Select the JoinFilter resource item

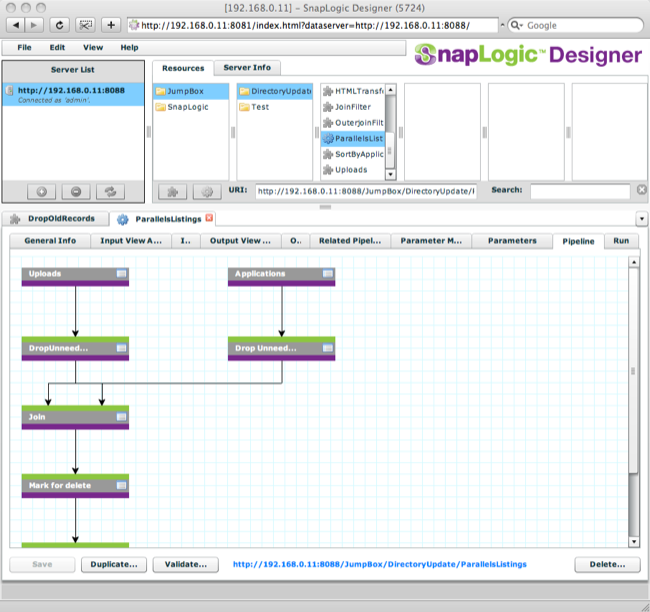353,107
